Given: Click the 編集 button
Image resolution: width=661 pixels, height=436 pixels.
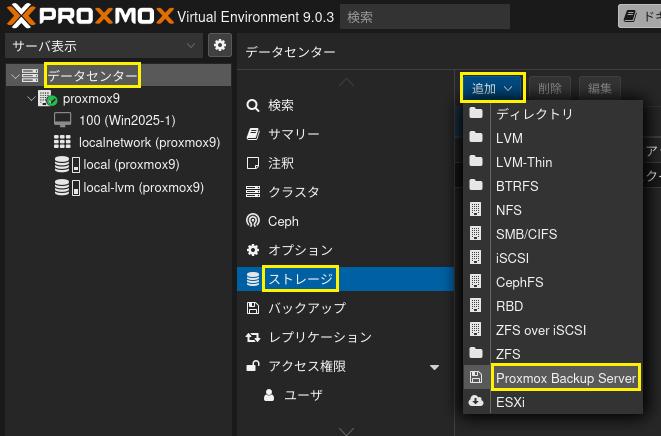Looking at the screenshot, I should click(x=600, y=88).
